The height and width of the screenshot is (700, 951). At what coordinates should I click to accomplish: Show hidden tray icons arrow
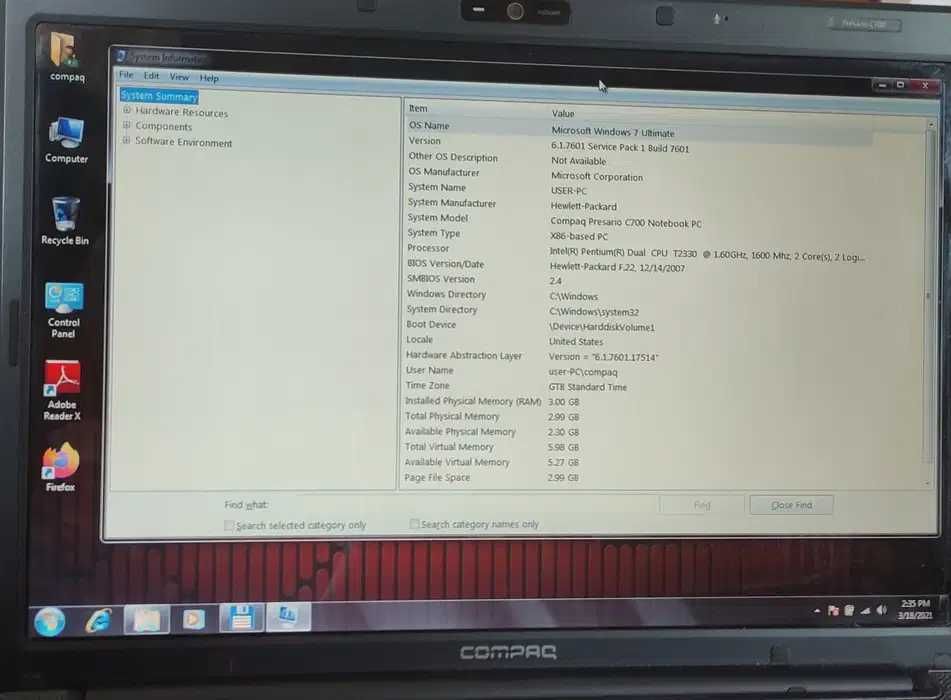(817, 611)
